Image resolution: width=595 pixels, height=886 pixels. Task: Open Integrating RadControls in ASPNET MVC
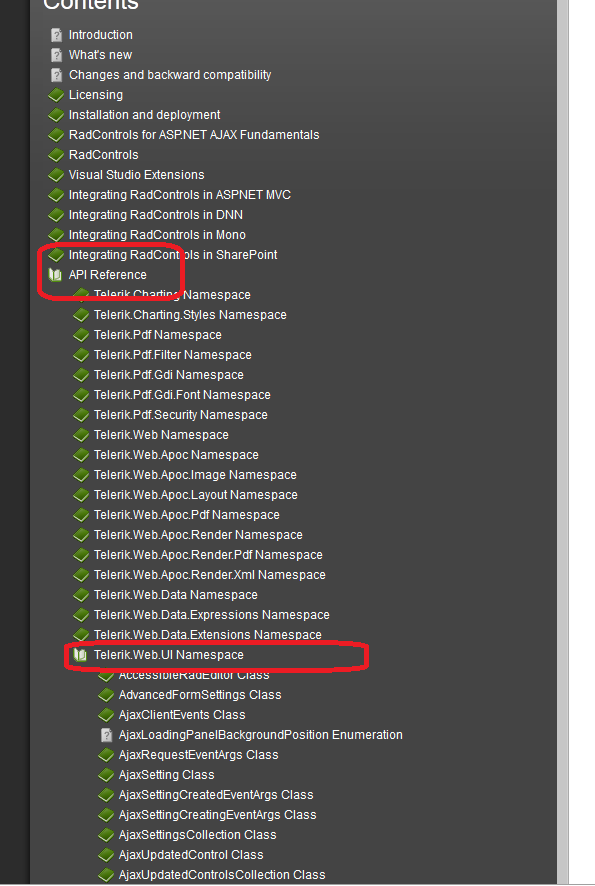[180, 195]
